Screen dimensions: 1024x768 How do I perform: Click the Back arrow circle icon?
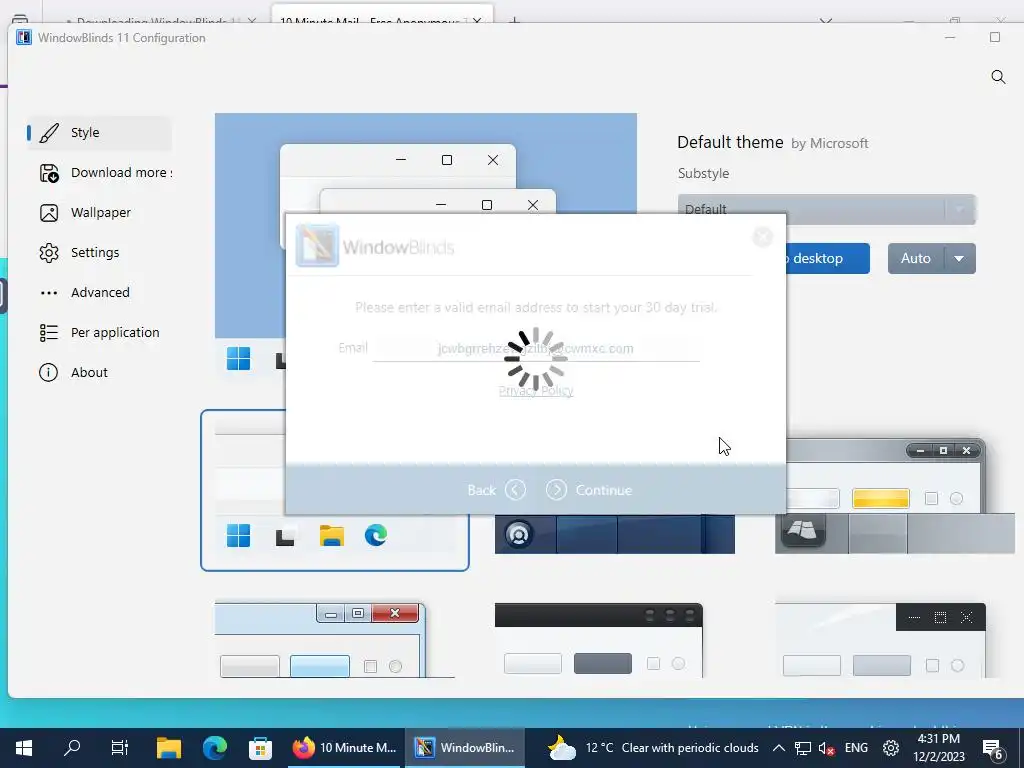click(x=515, y=490)
